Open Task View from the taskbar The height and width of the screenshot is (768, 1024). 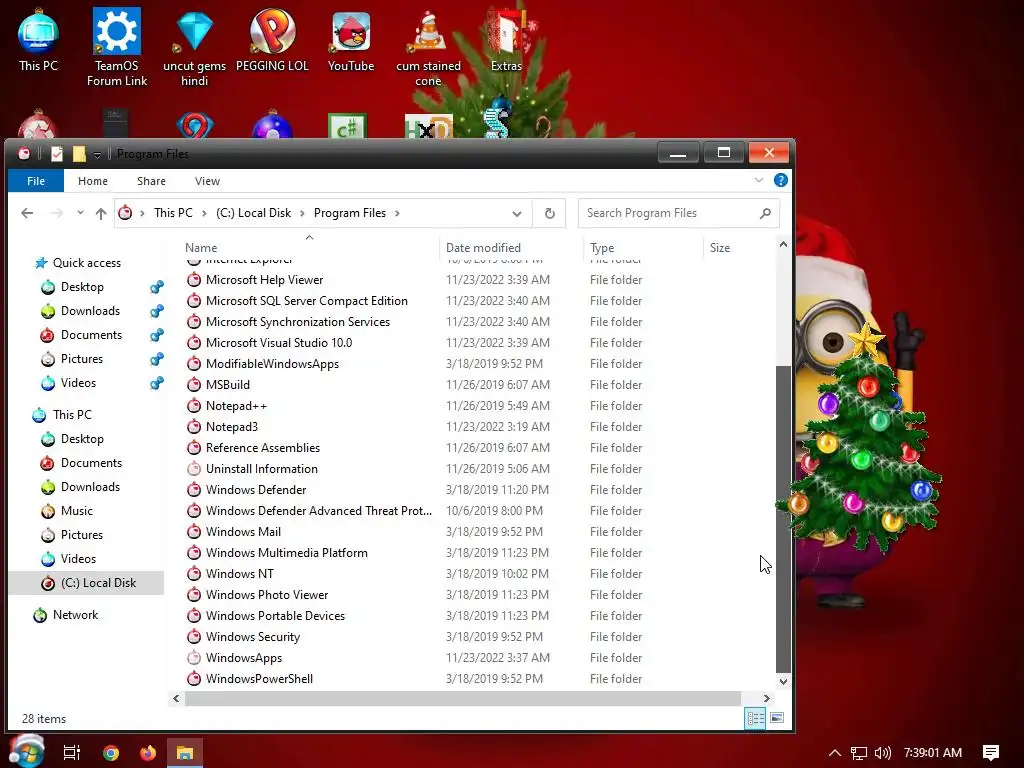pyautogui.click(x=72, y=752)
